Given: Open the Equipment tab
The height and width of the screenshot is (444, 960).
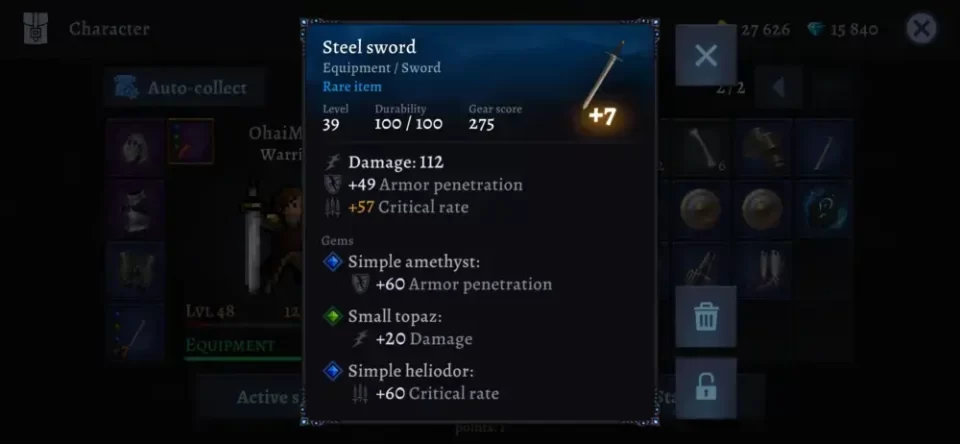Looking at the screenshot, I should click(230, 345).
